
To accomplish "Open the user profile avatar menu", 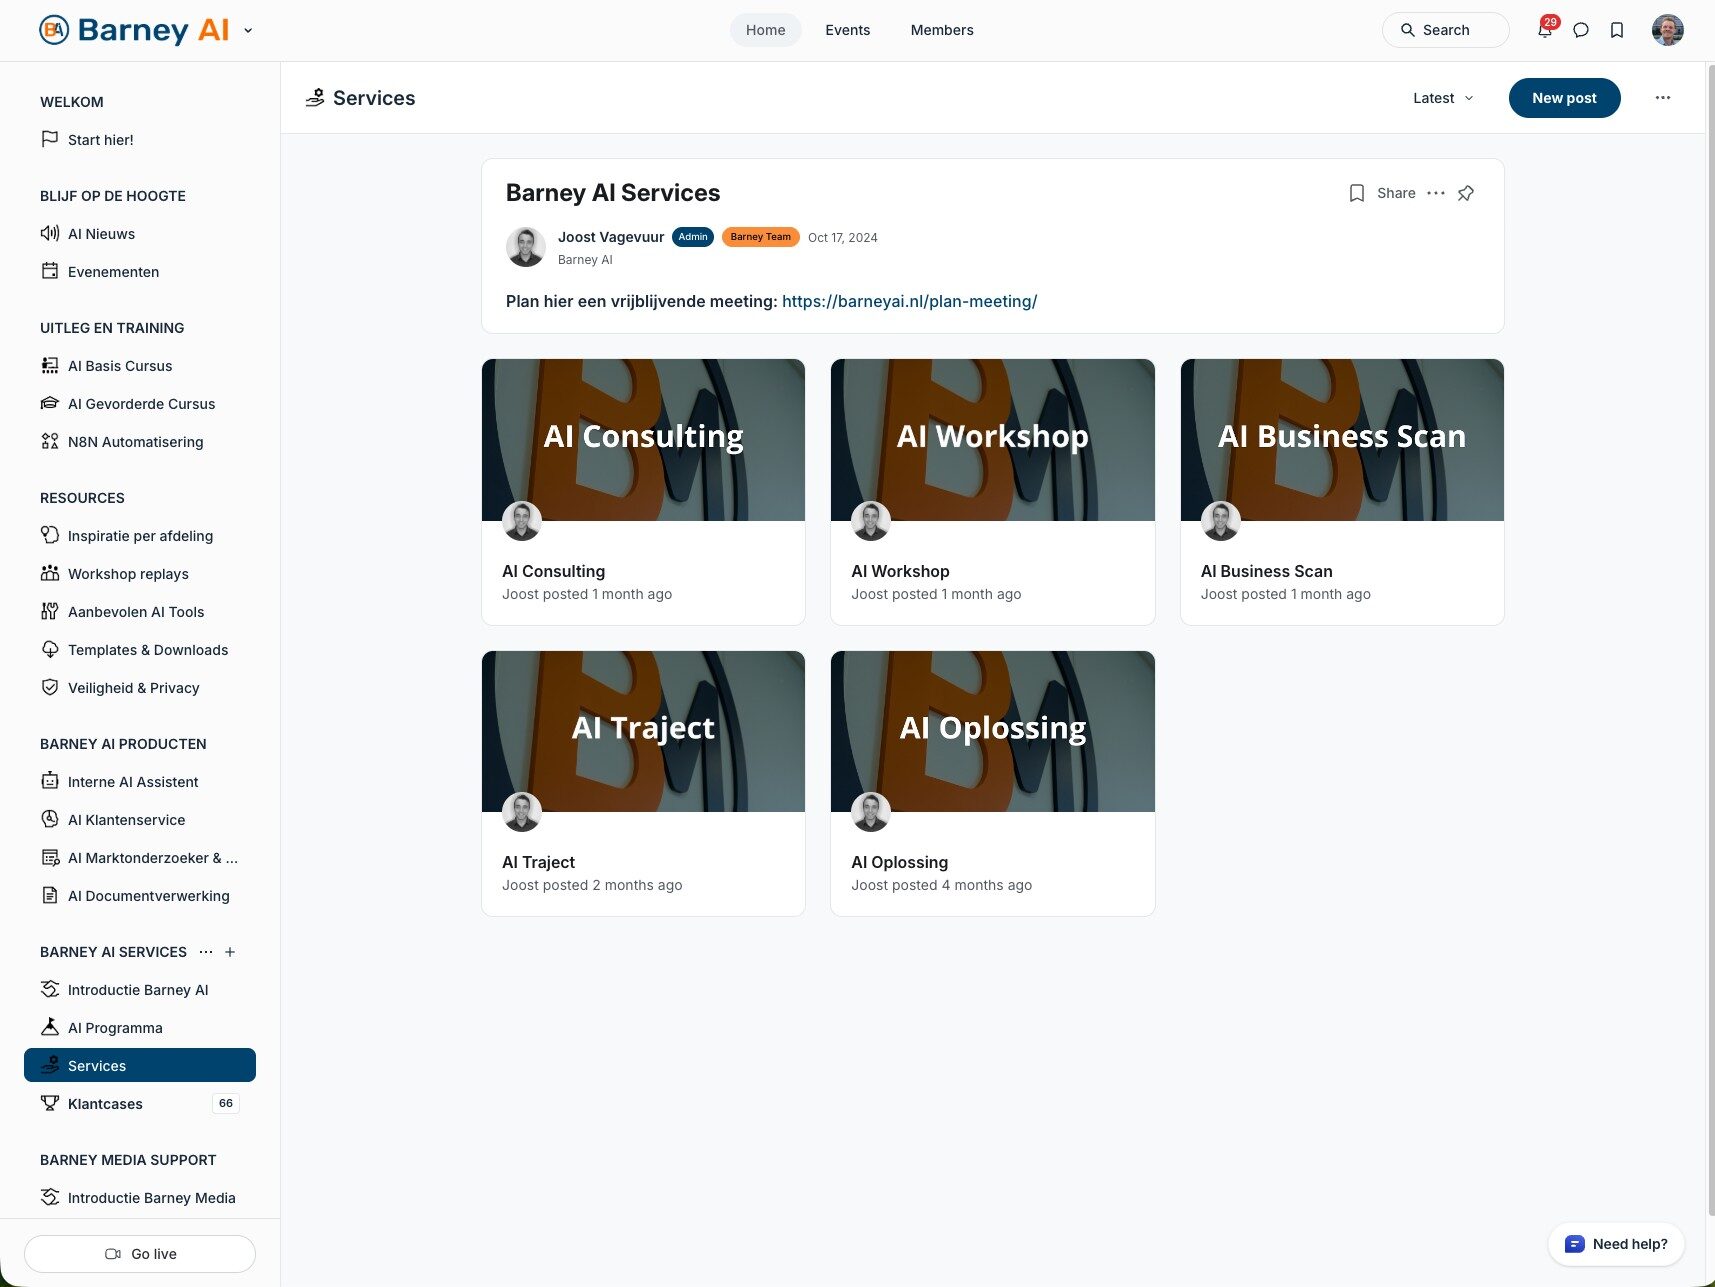I will click(x=1667, y=30).
